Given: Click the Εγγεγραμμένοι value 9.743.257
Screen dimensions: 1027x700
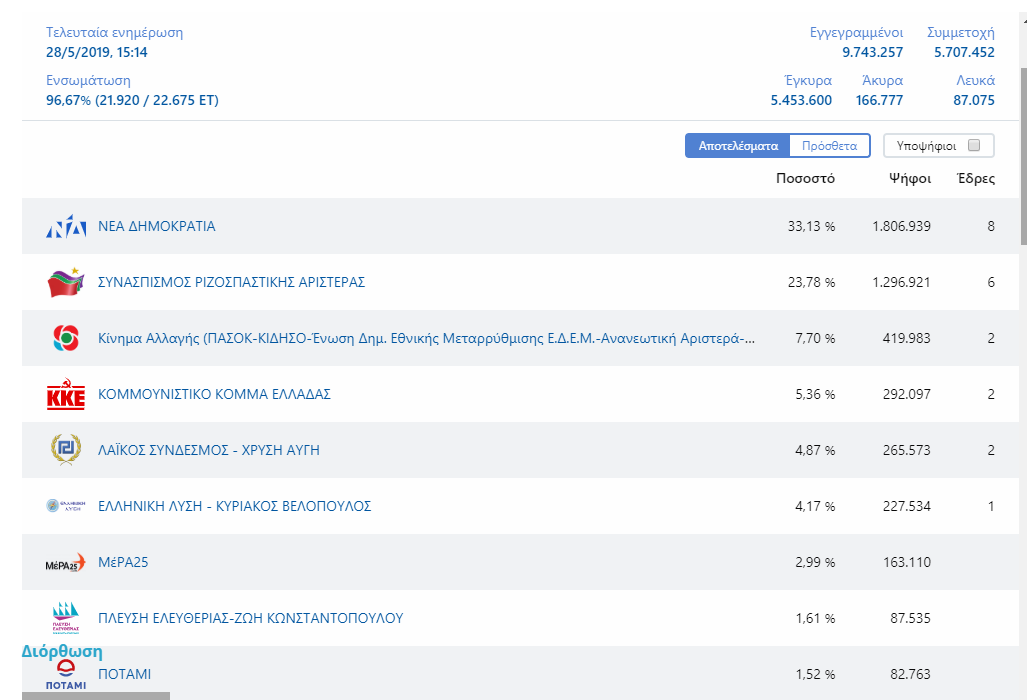Looking at the screenshot, I should (x=872, y=52).
